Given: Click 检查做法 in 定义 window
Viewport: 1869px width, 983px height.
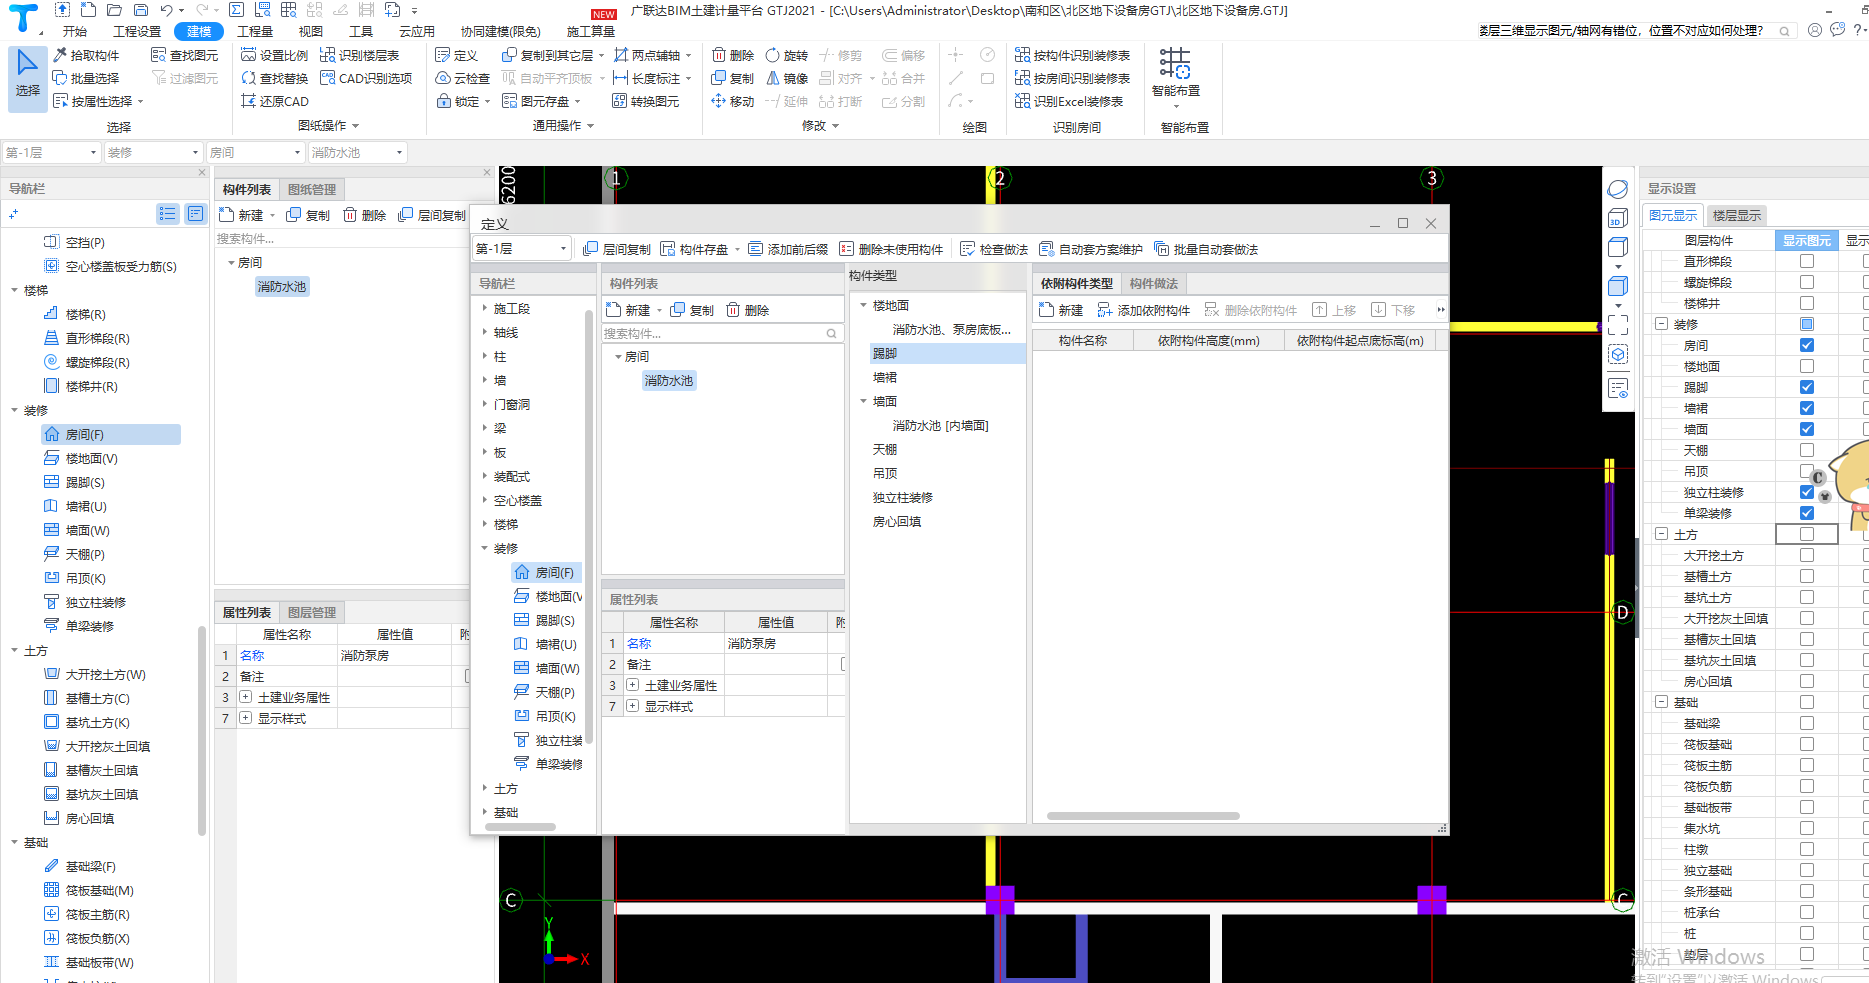Looking at the screenshot, I should tap(993, 249).
